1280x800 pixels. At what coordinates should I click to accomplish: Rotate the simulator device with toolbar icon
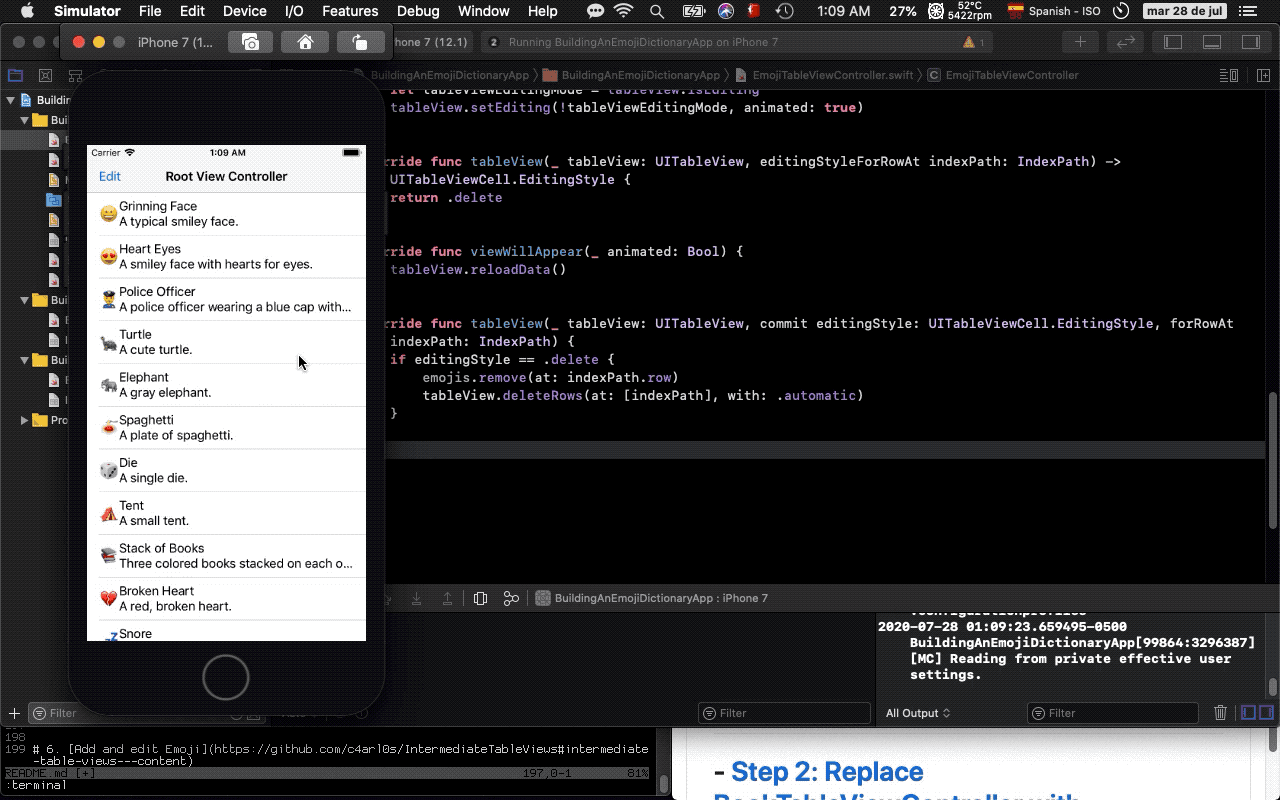[359, 43]
